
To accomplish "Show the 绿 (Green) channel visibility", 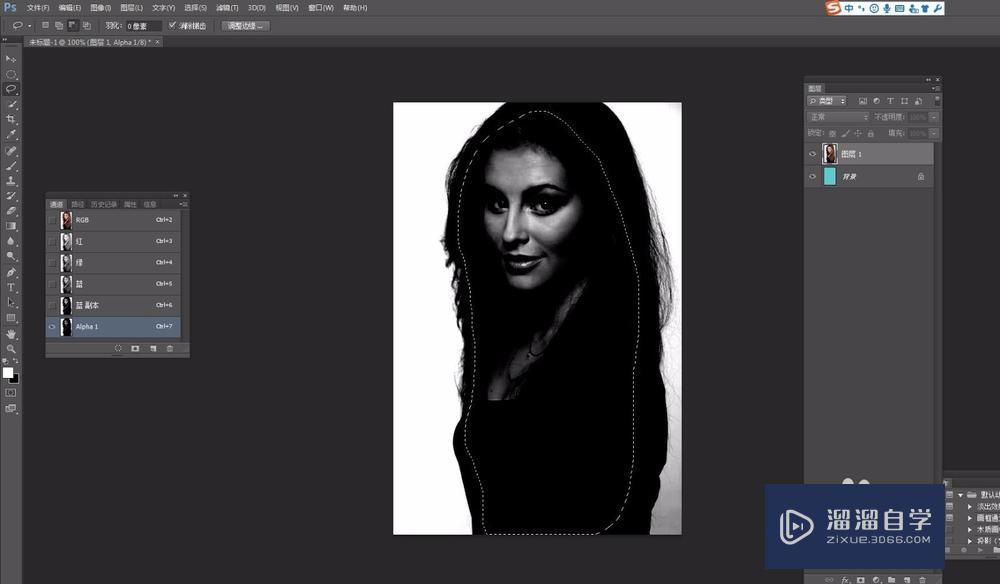I will pos(52,263).
